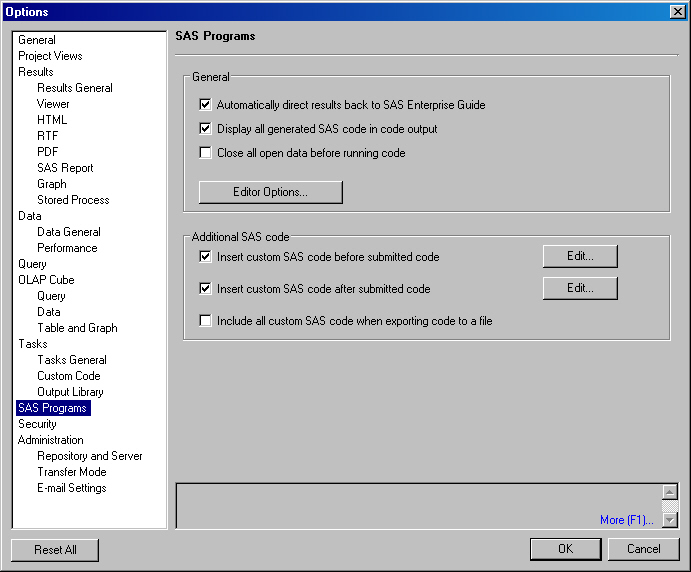691x572 pixels.
Task: Go to Custom Code under Tasks
Action: coord(69,376)
